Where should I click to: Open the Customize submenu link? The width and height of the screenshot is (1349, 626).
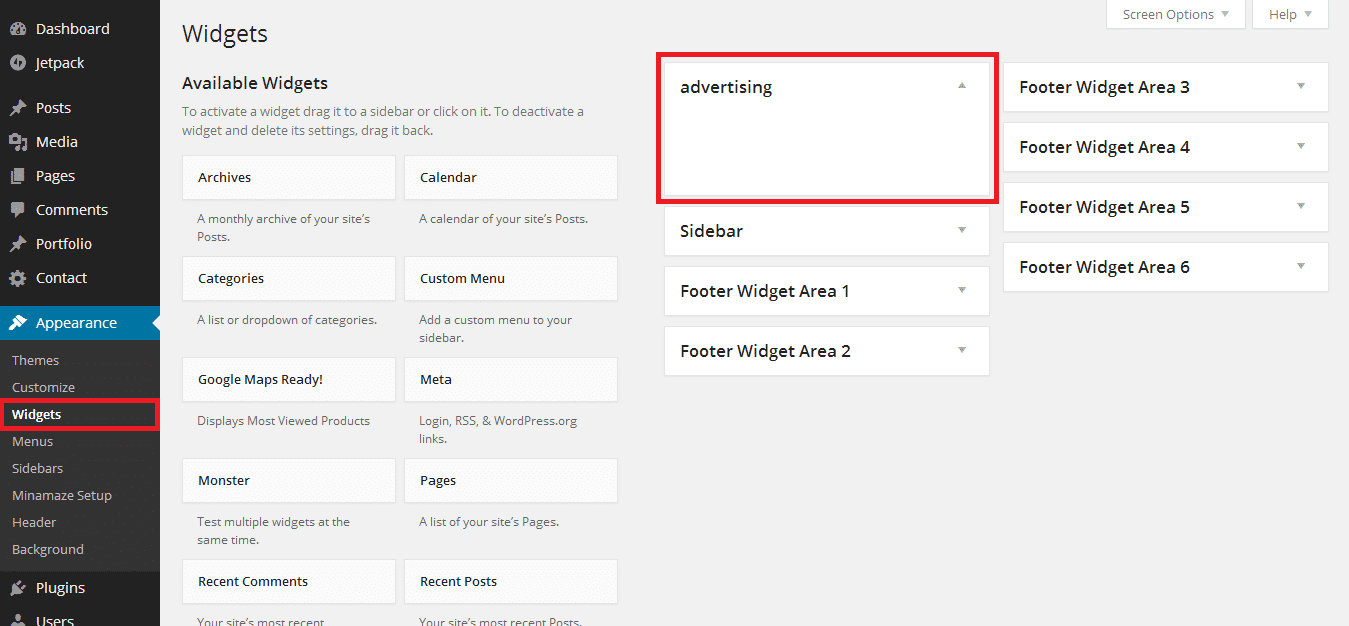[x=43, y=387]
